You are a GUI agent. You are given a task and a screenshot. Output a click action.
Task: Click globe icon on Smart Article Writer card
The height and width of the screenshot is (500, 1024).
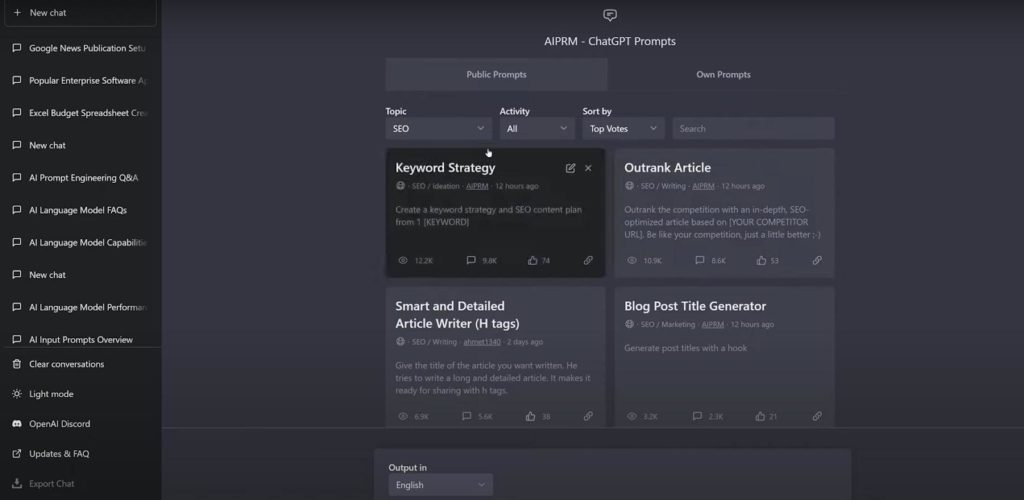point(400,342)
